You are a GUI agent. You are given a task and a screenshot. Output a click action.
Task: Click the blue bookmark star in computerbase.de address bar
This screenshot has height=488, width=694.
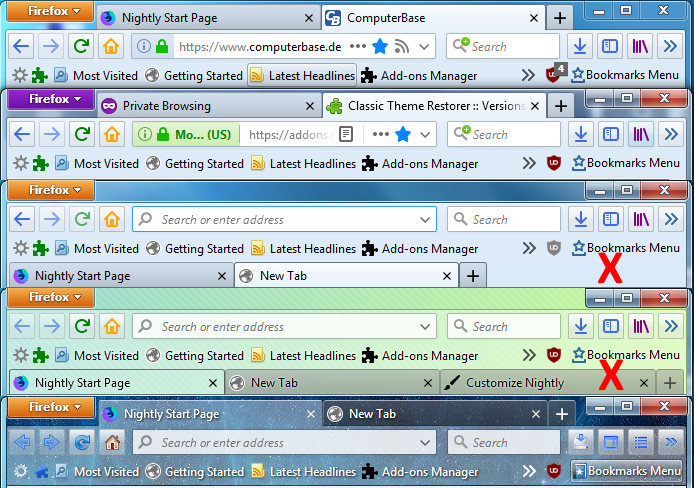click(x=380, y=46)
